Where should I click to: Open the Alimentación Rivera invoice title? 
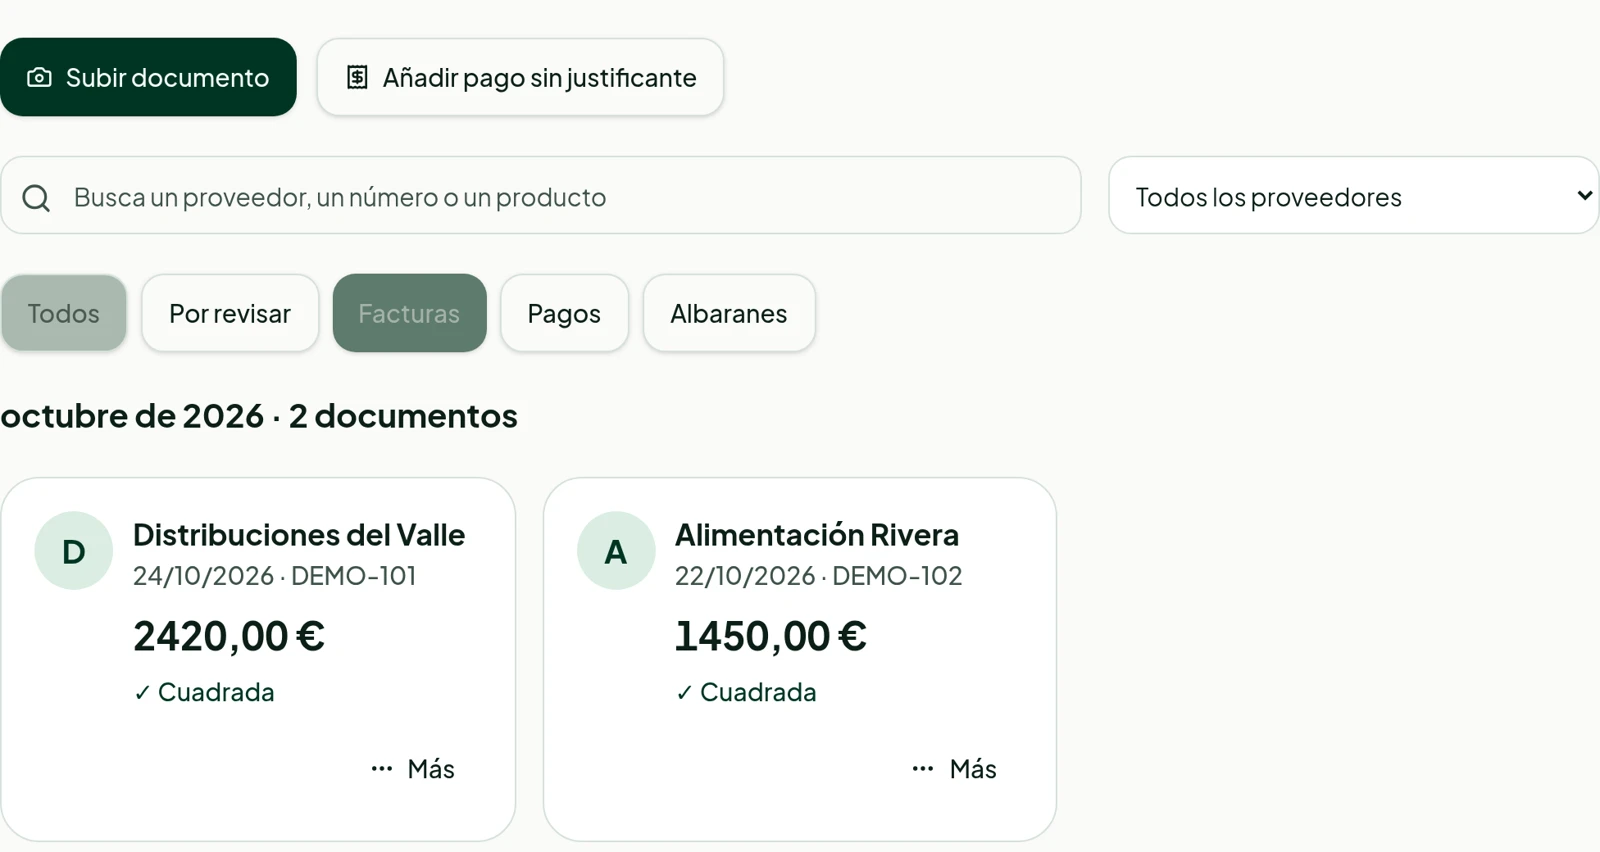[x=817, y=535]
